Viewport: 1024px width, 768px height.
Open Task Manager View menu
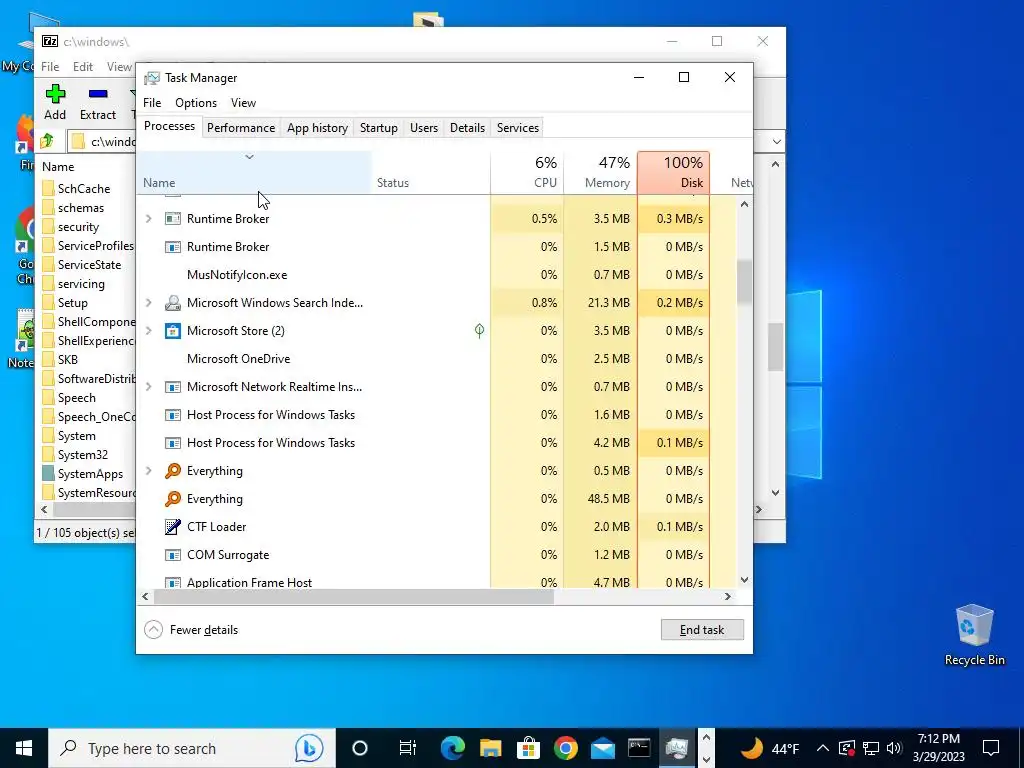243,103
